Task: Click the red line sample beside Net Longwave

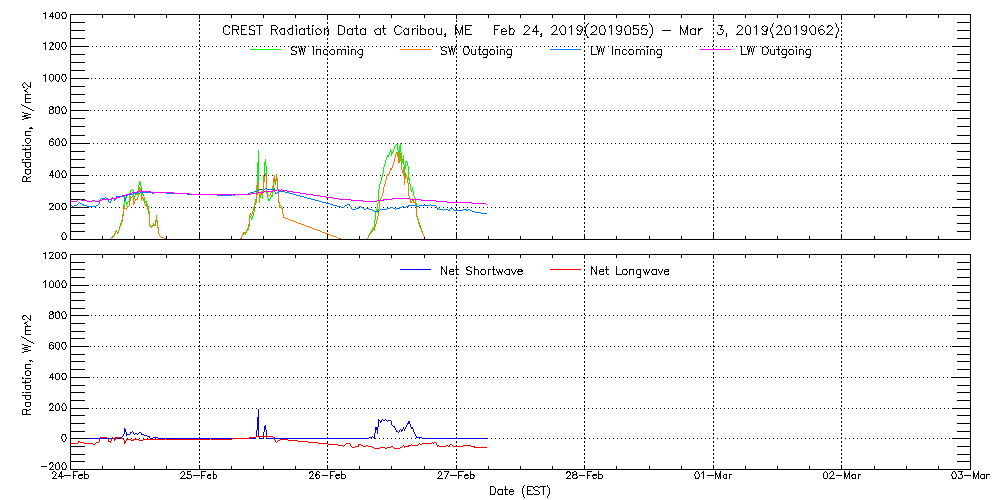Action: click(x=564, y=270)
